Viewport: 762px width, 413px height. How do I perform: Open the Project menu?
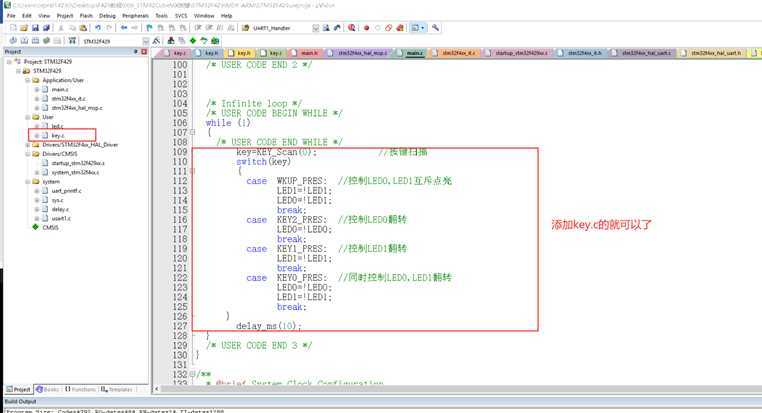[65, 16]
